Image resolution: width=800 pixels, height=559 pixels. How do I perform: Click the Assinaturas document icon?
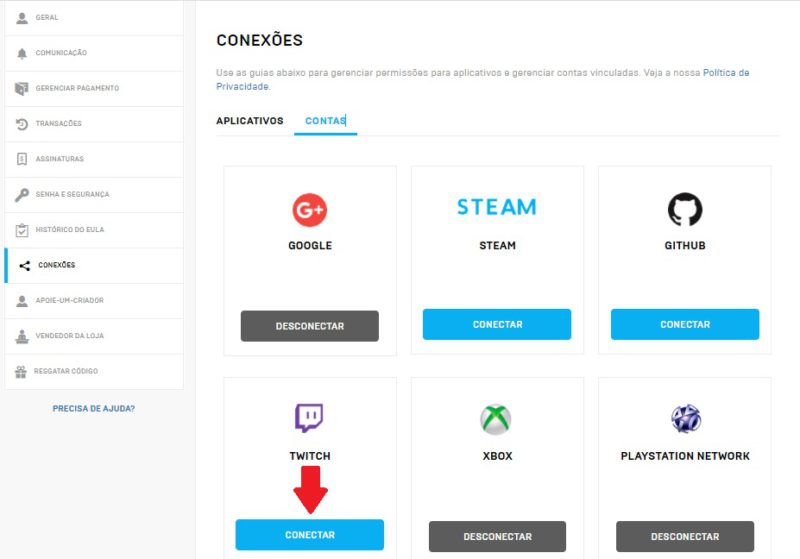coord(22,159)
